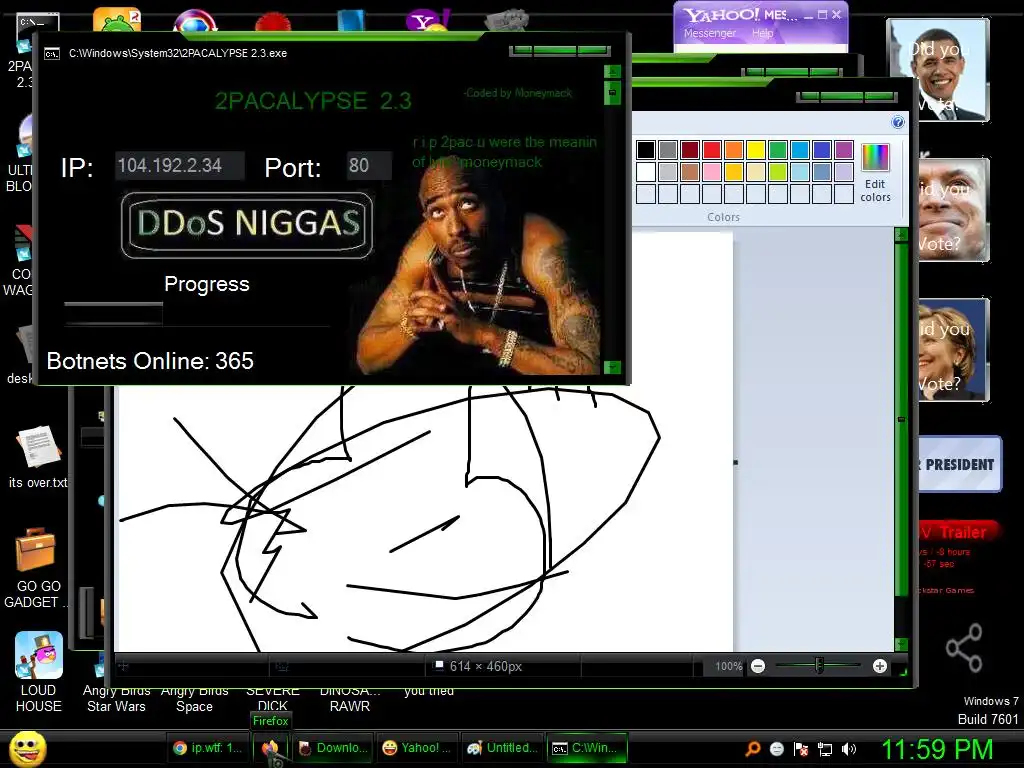This screenshot has height=768, width=1024.
Task: Select the red color swatch
Action: [712, 150]
